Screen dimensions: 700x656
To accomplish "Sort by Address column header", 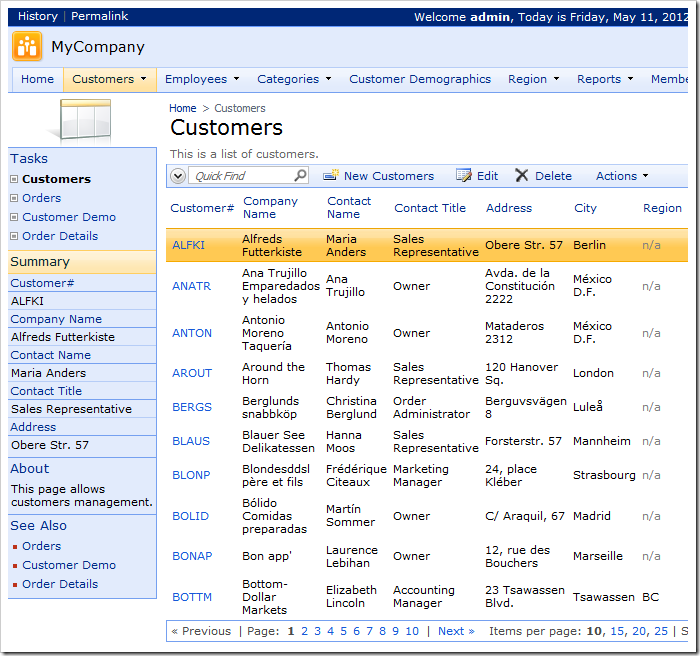I will click(x=509, y=208).
